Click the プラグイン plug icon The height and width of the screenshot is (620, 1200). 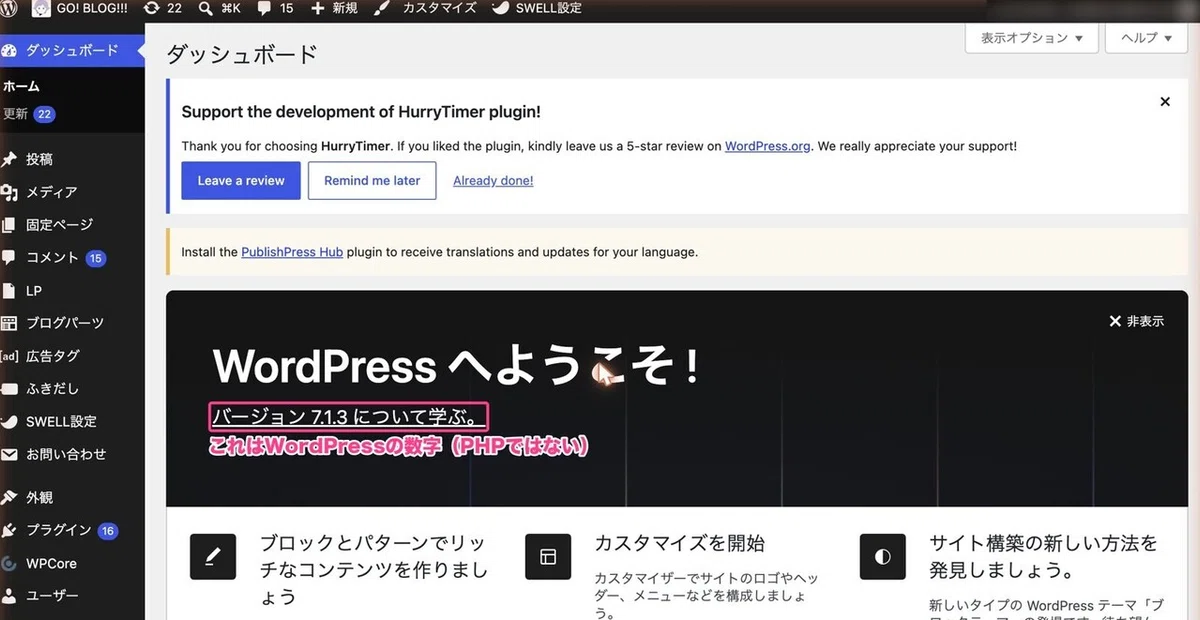point(10,530)
